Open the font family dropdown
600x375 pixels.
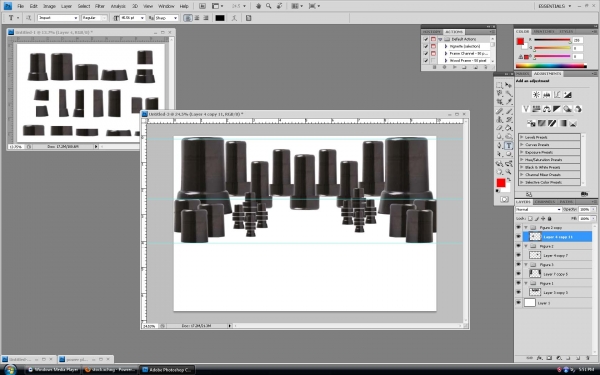58,18
